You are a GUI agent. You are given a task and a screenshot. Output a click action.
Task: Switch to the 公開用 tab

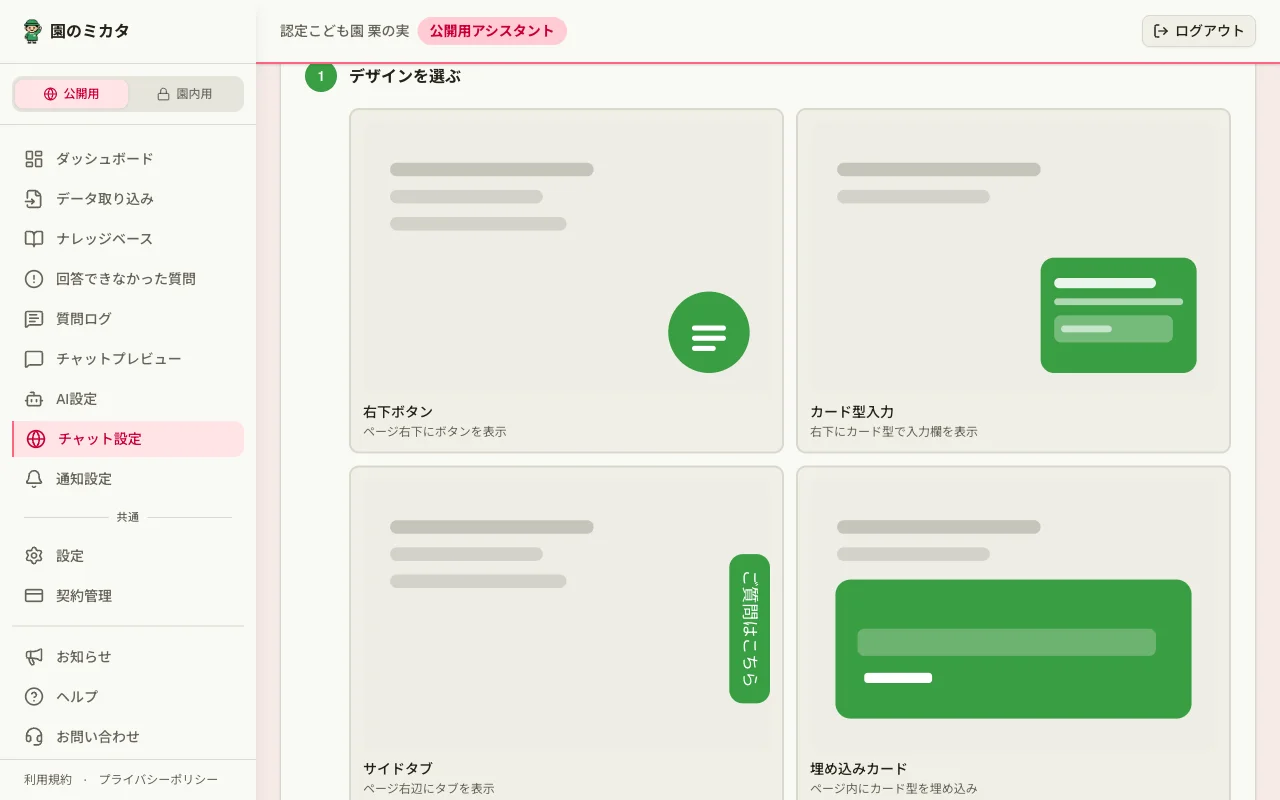[x=72, y=93]
